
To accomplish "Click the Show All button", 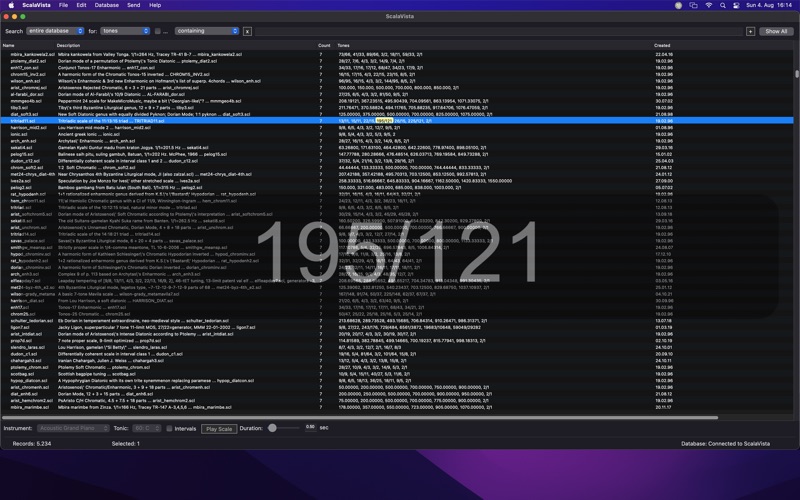I will tap(776, 32).
